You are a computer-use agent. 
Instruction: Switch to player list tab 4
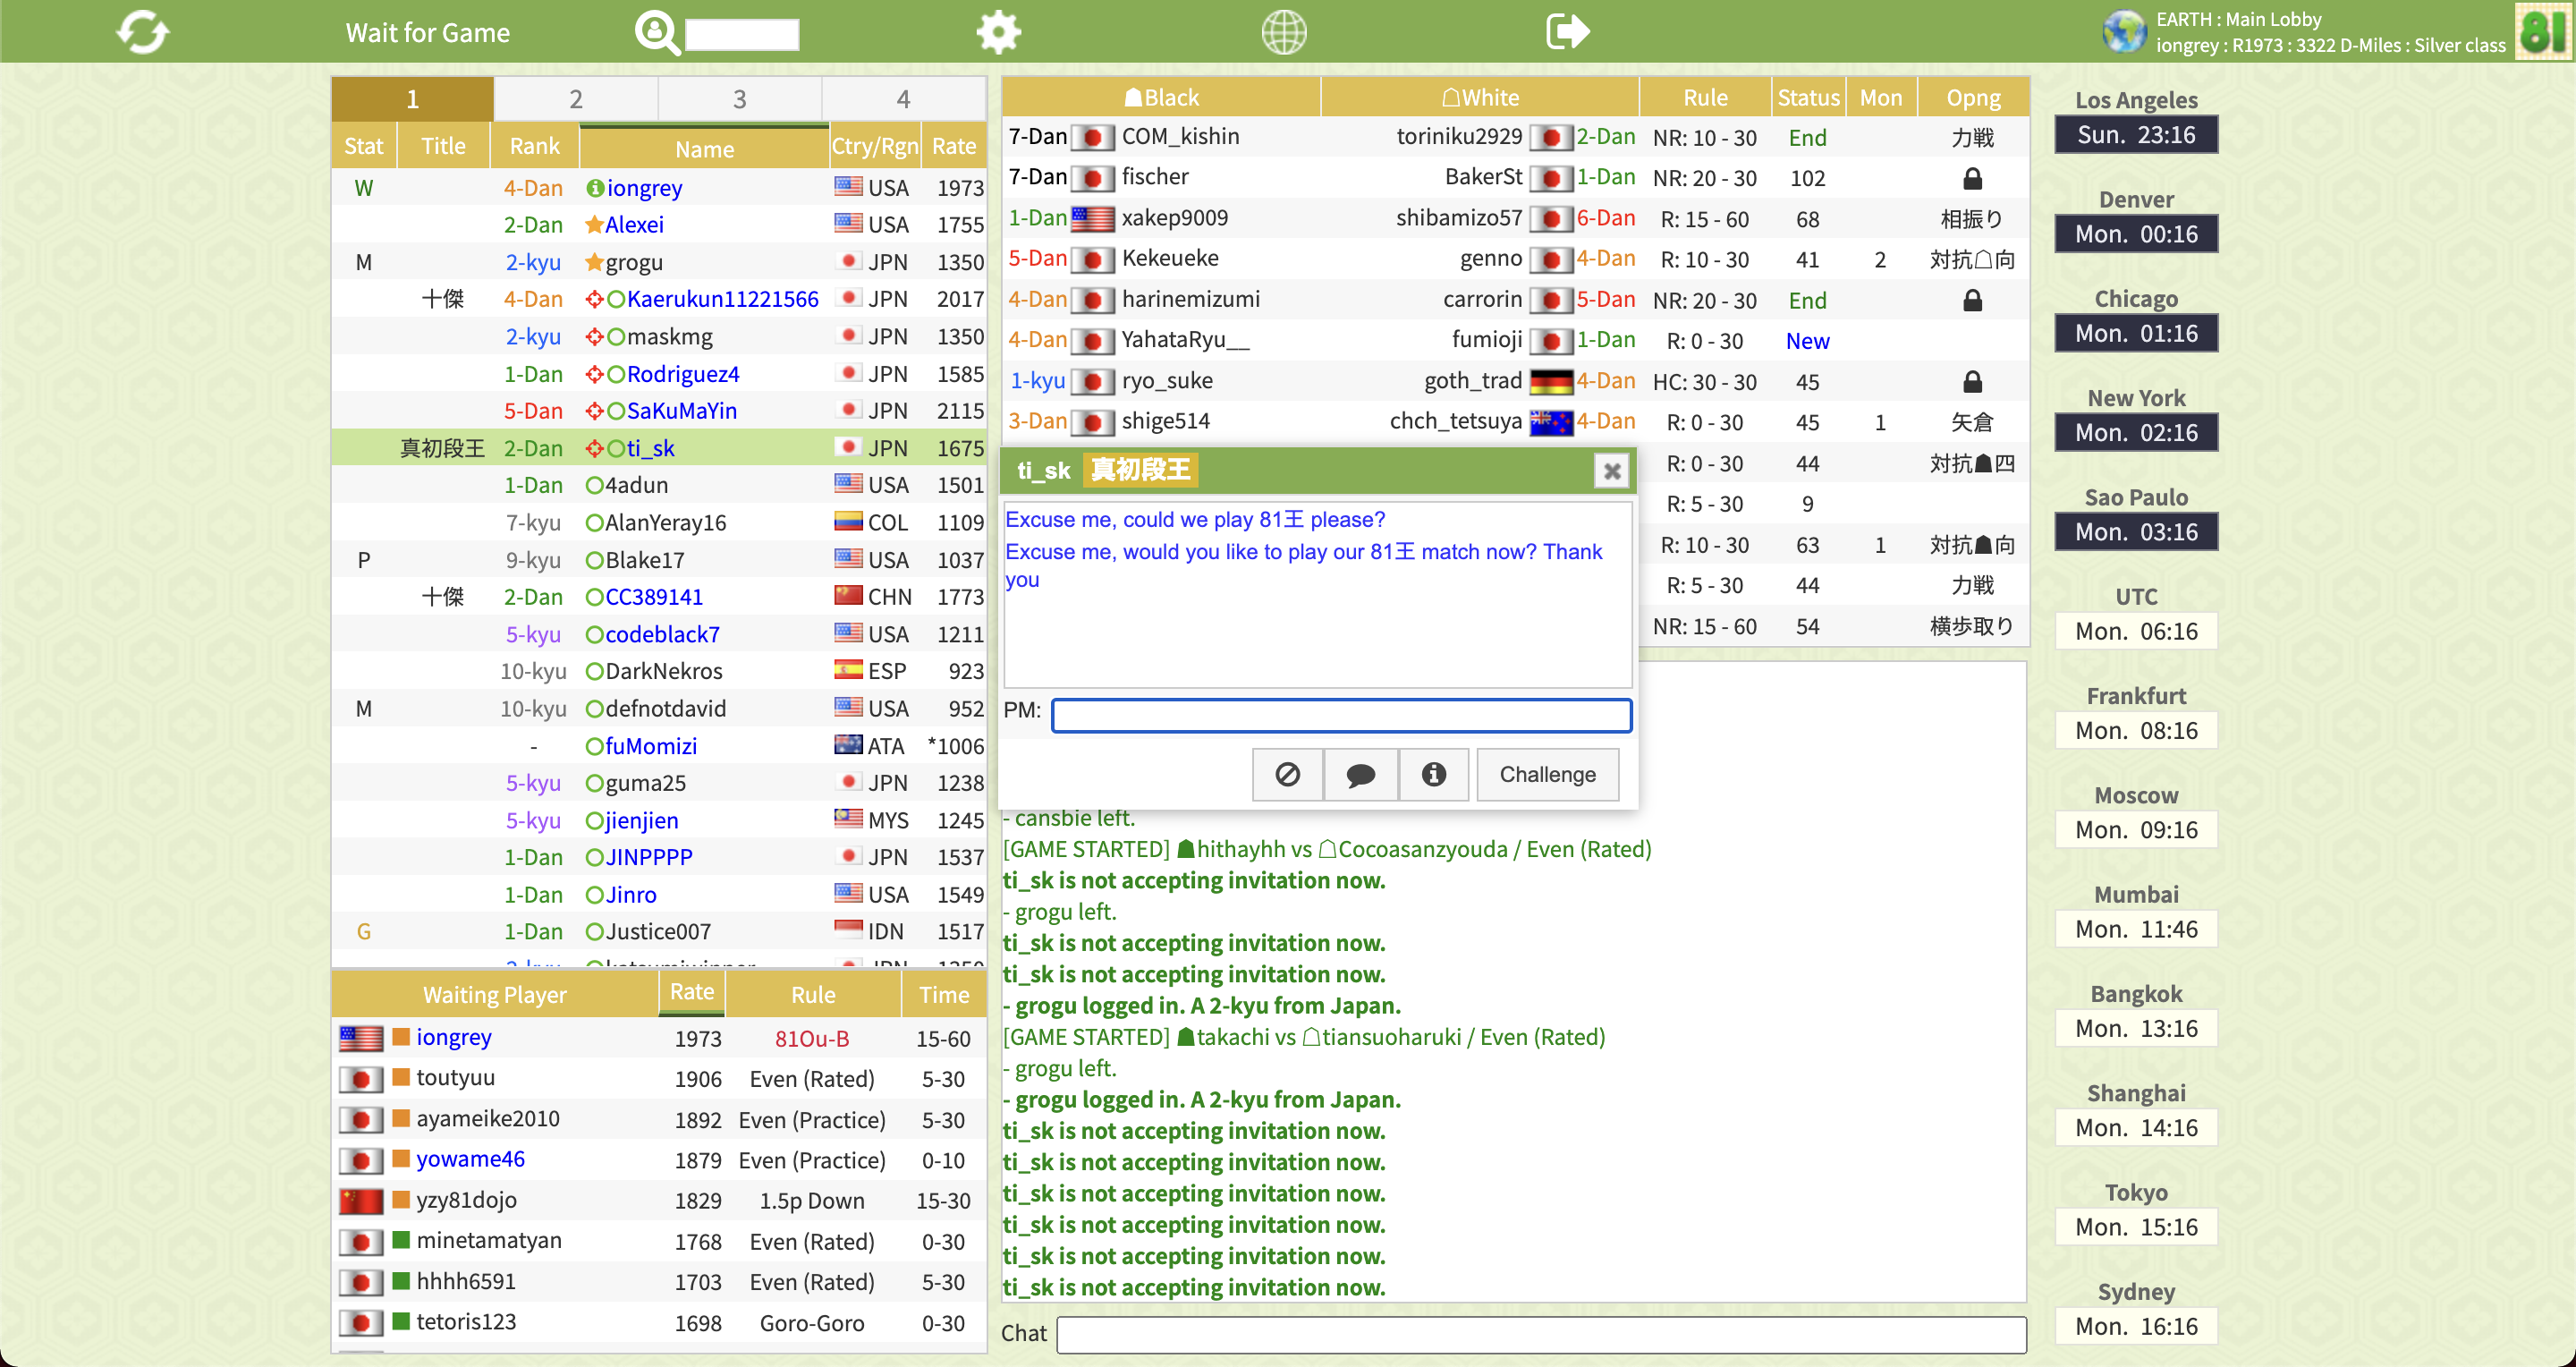click(903, 99)
